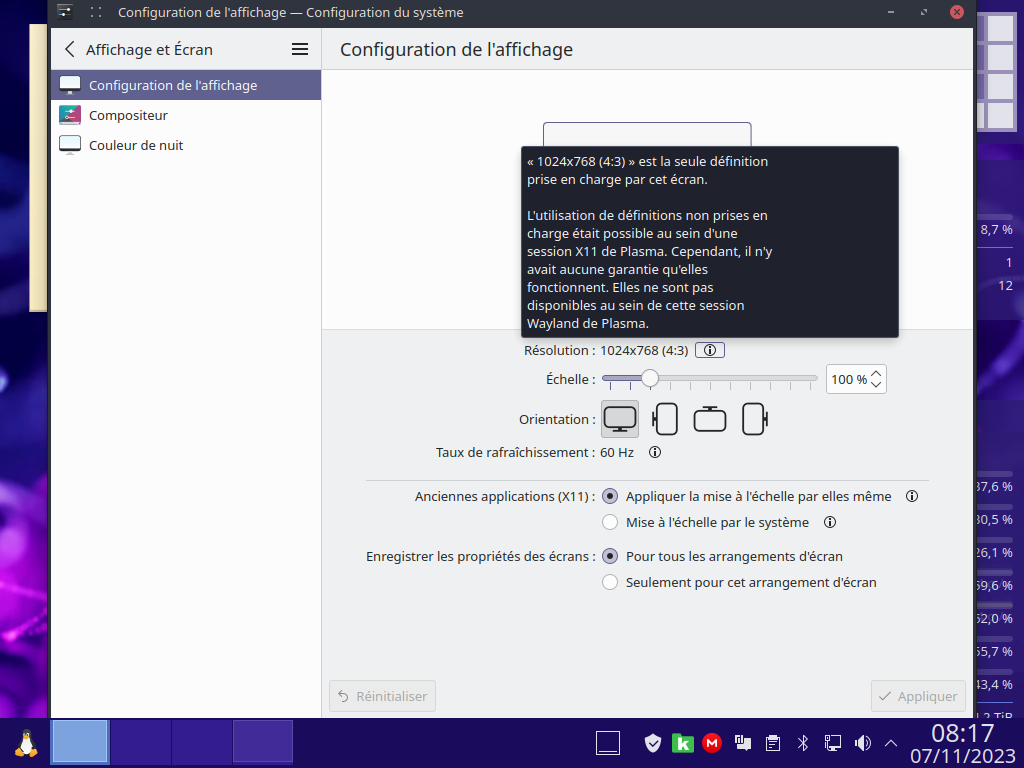Open the network connections tray icon
The image size is (1024, 768).
pyautogui.click(x=833, y=743)
